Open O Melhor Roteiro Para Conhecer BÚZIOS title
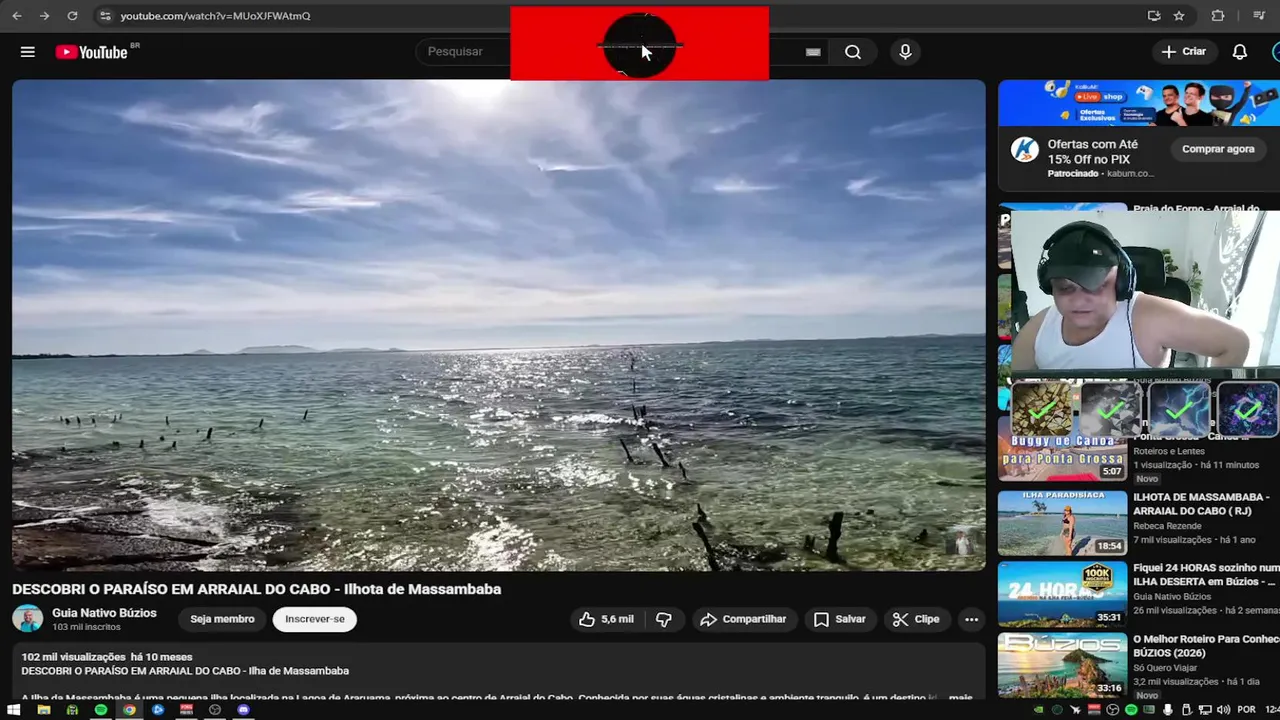The height and width of the screenshot is (720, 1280). [x=1206, y=646]
